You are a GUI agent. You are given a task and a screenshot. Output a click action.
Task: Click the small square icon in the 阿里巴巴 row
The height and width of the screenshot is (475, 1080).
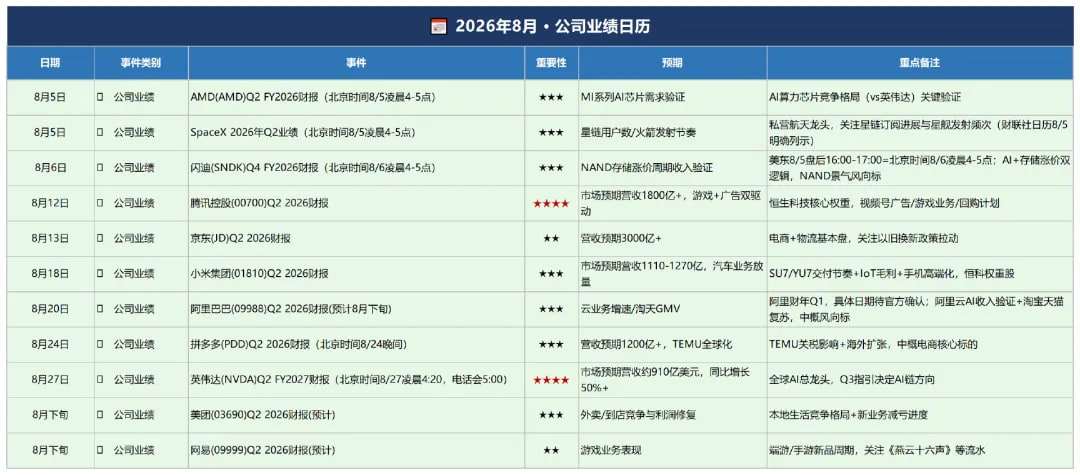click(x=101, y=308)
